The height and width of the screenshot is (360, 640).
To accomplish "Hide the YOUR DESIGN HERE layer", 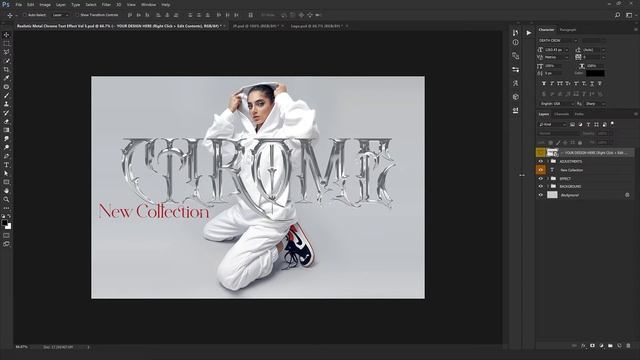I will [x=541, y=153].
